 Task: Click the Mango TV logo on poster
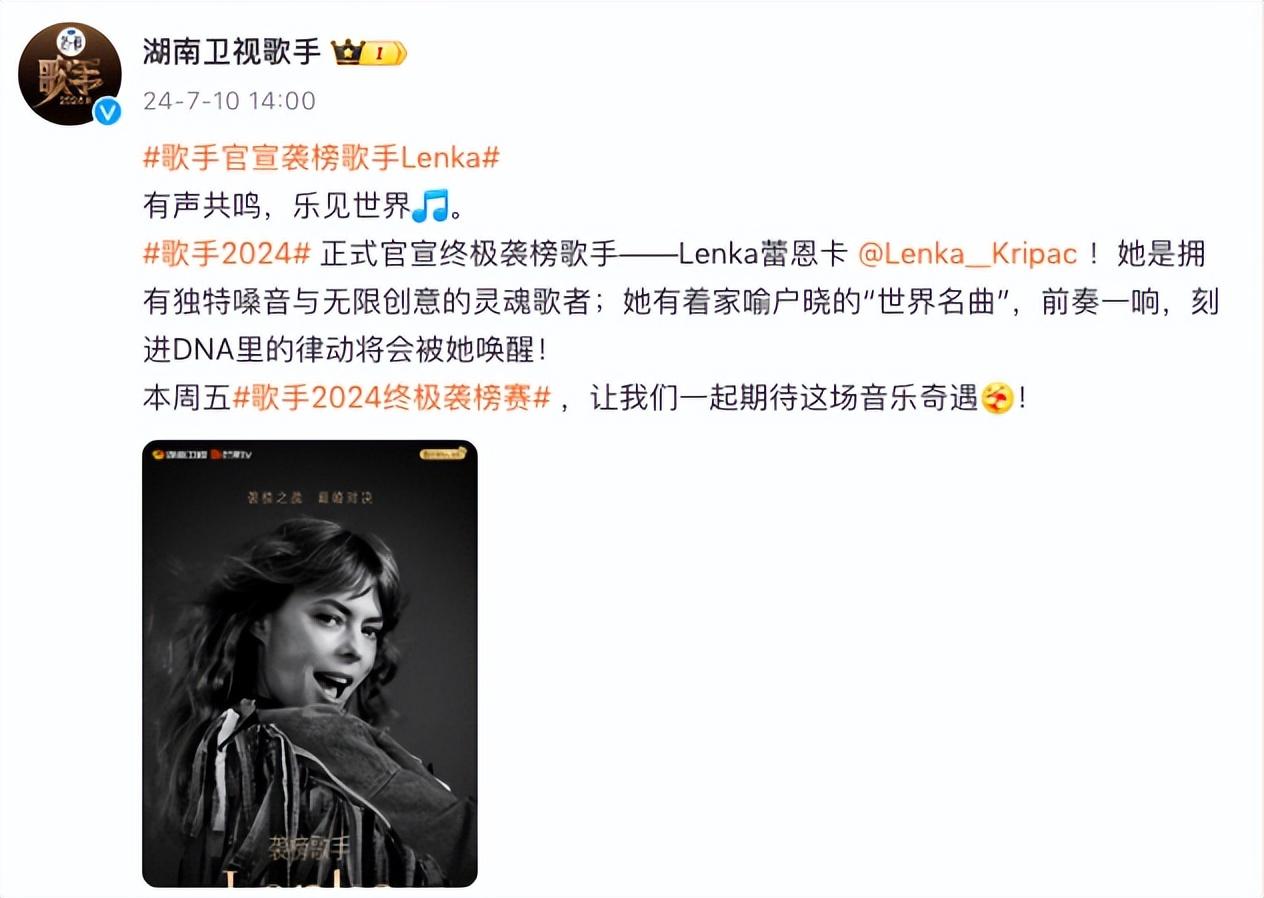point(230,454)
